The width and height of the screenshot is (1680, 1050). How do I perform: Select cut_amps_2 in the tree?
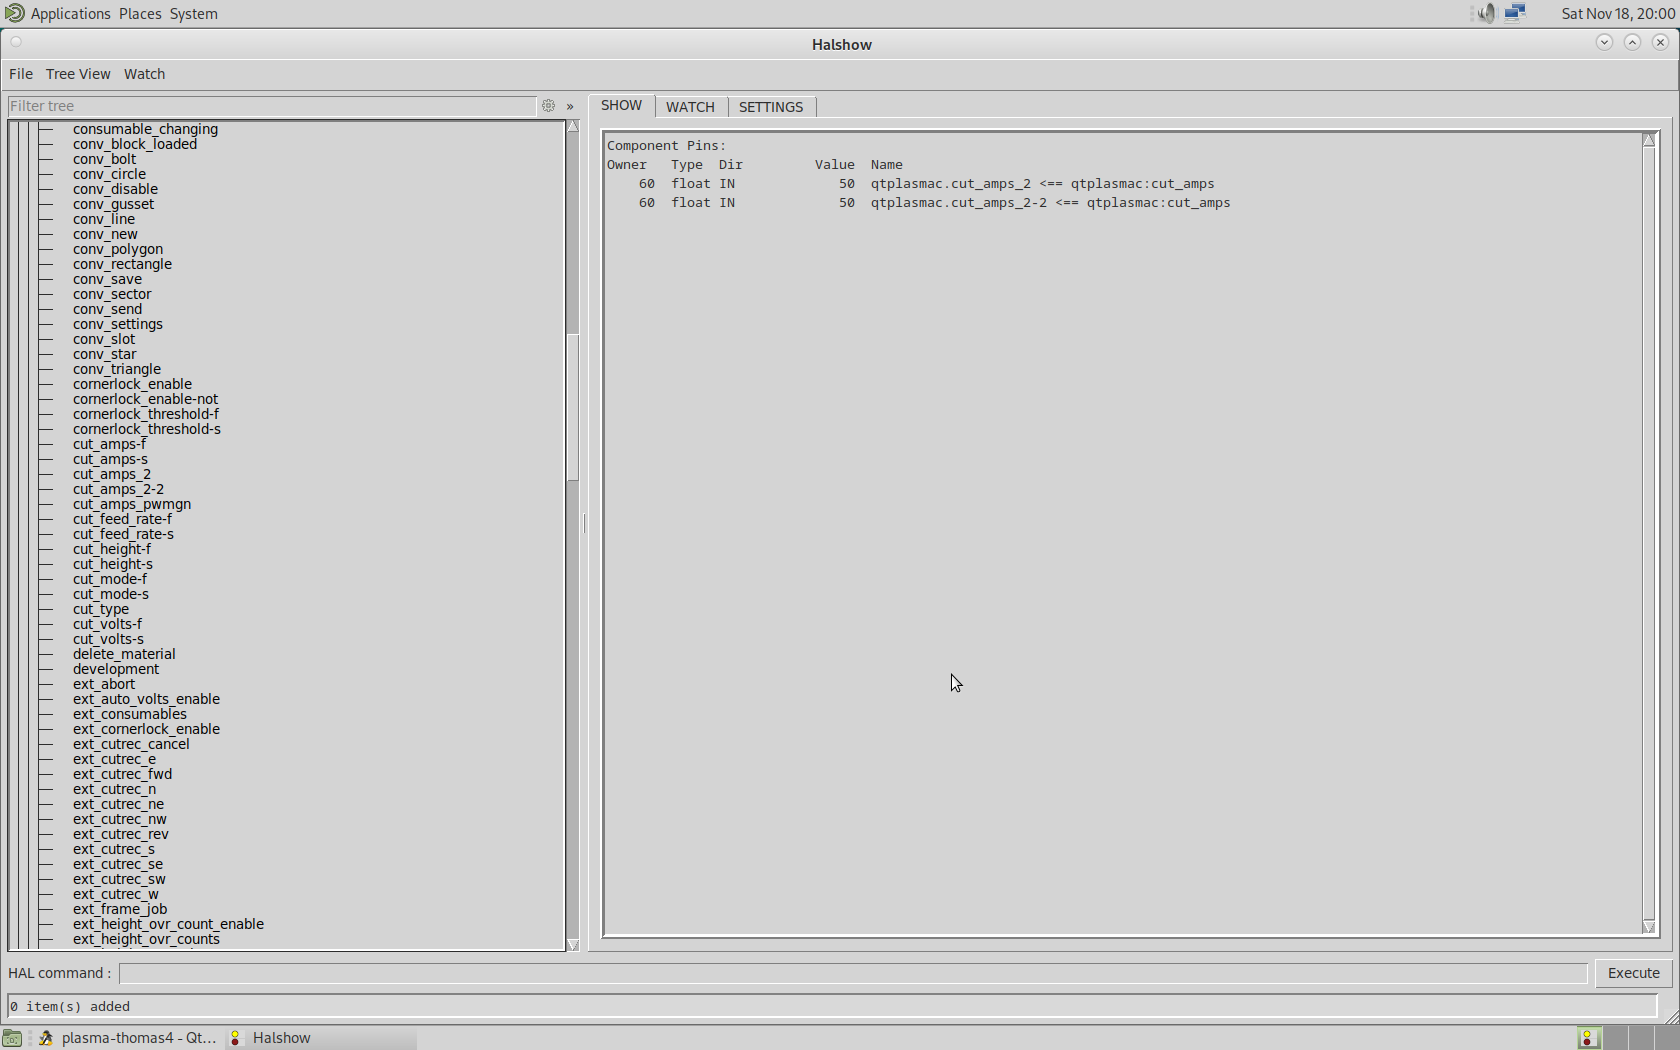point(112,474)
